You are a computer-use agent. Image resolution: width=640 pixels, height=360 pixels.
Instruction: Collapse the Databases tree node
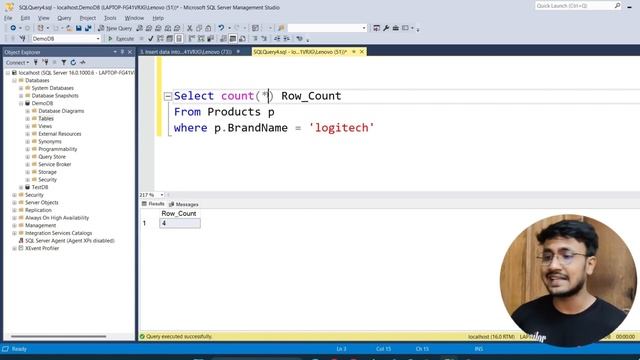point(14,80)
